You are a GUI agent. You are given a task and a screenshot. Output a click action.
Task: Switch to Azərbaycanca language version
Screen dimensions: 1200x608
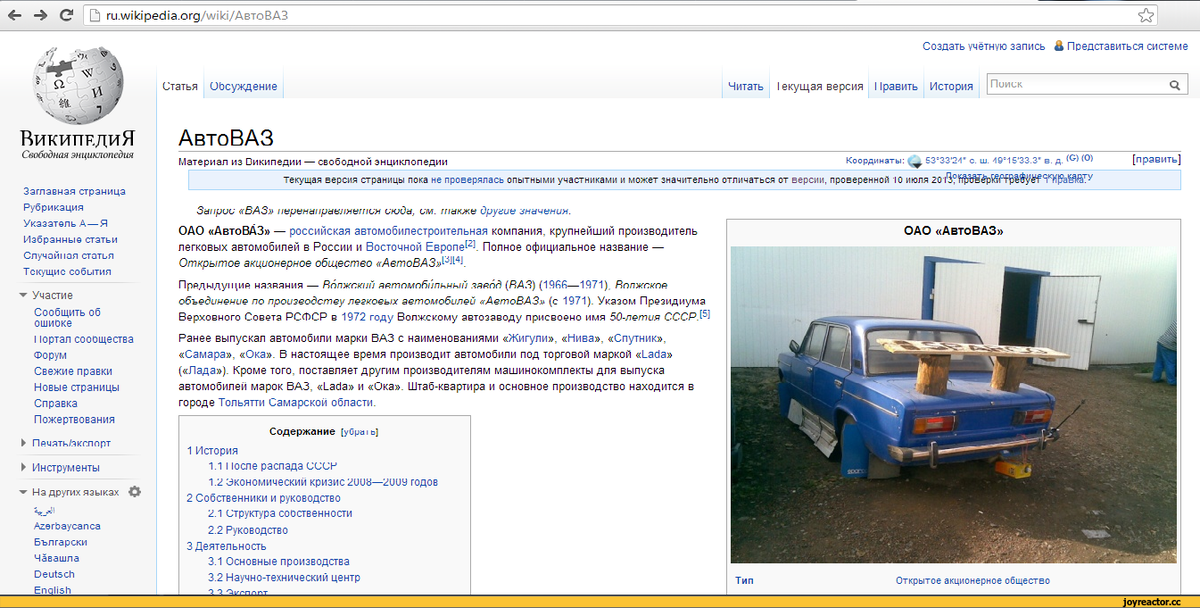point(67,526)
